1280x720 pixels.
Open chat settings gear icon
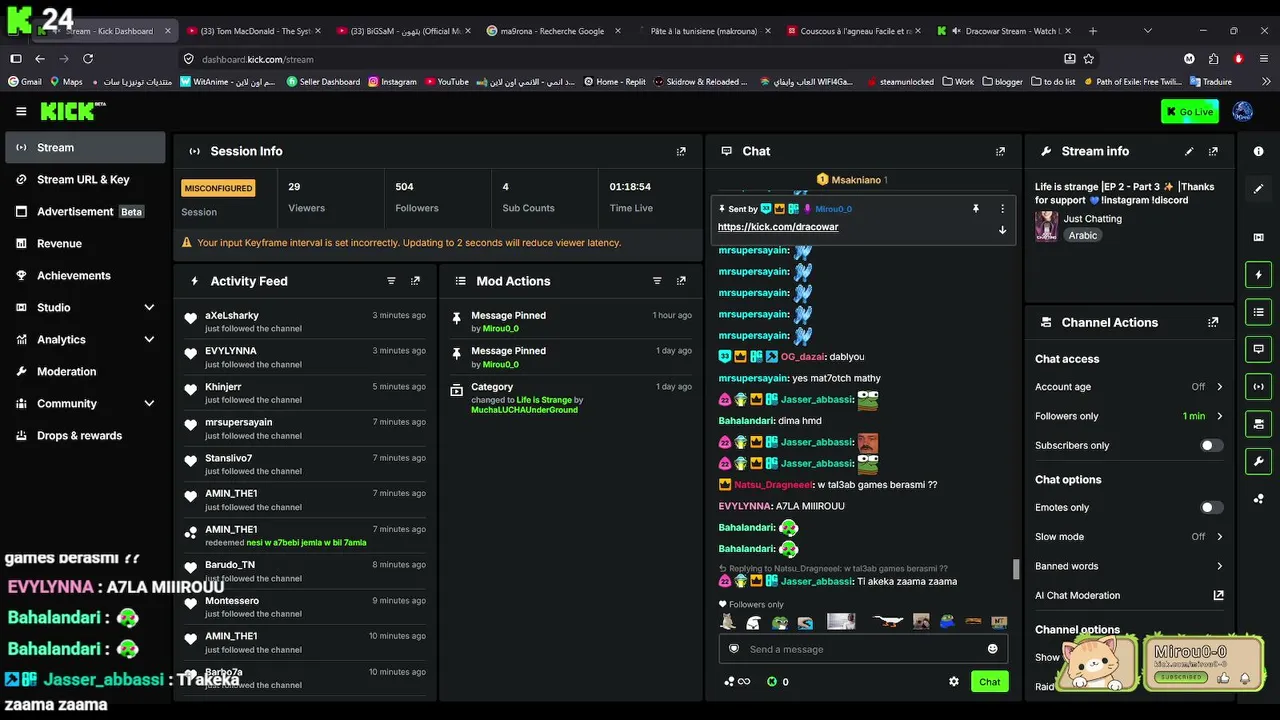coord(954,682)
